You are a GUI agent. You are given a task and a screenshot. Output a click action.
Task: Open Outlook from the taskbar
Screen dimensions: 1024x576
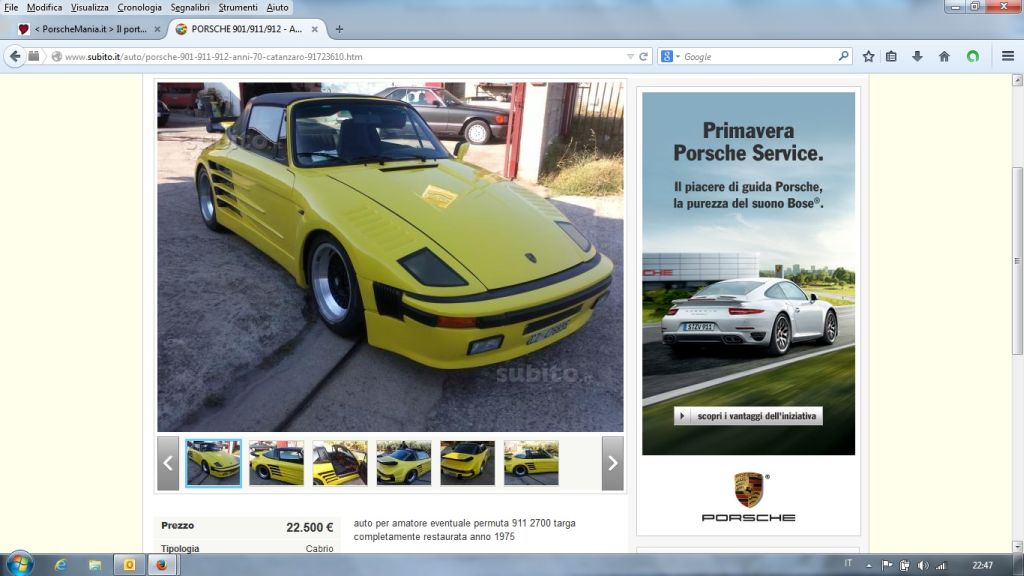click(x=129, y=565)
